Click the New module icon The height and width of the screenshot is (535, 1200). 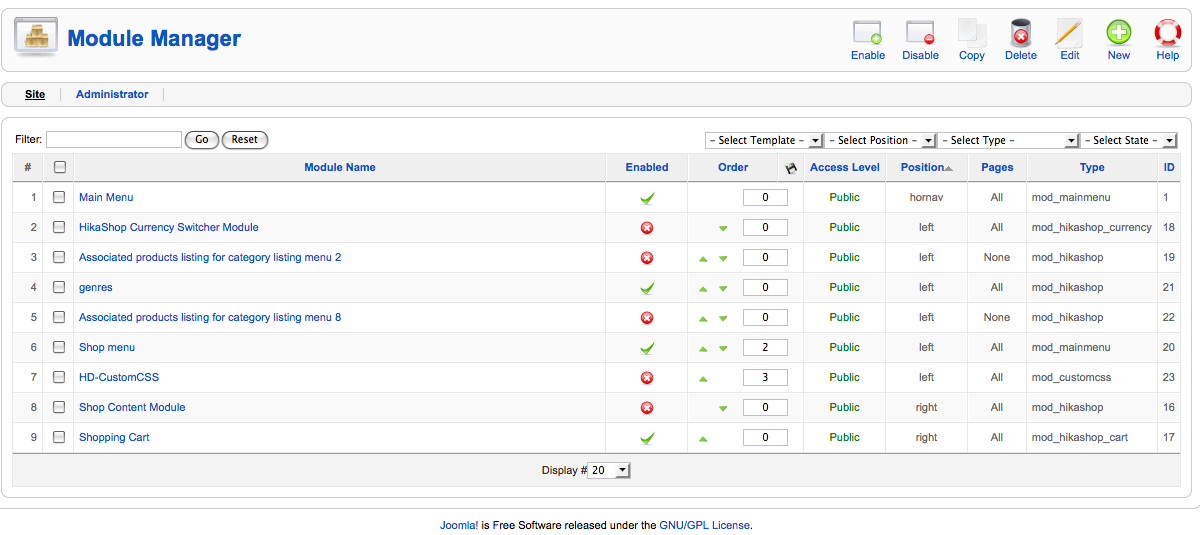[1118, 33]
